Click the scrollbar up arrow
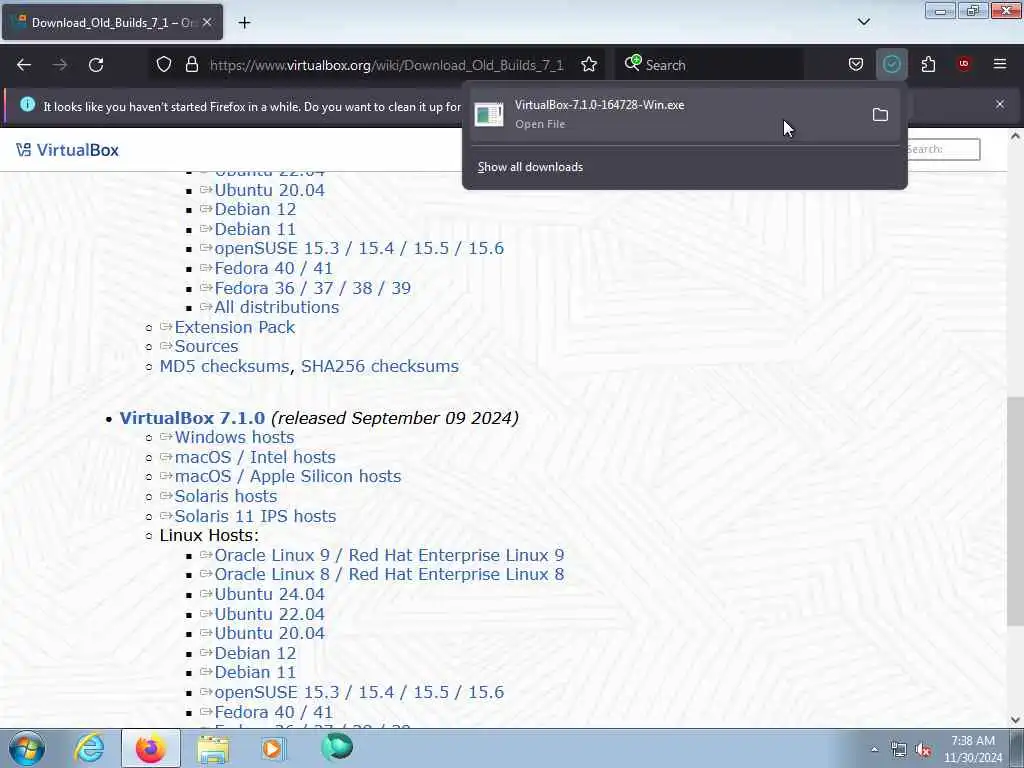Image resolution: width=1024 pixels, height=768 pixels. click(1015, 136)
